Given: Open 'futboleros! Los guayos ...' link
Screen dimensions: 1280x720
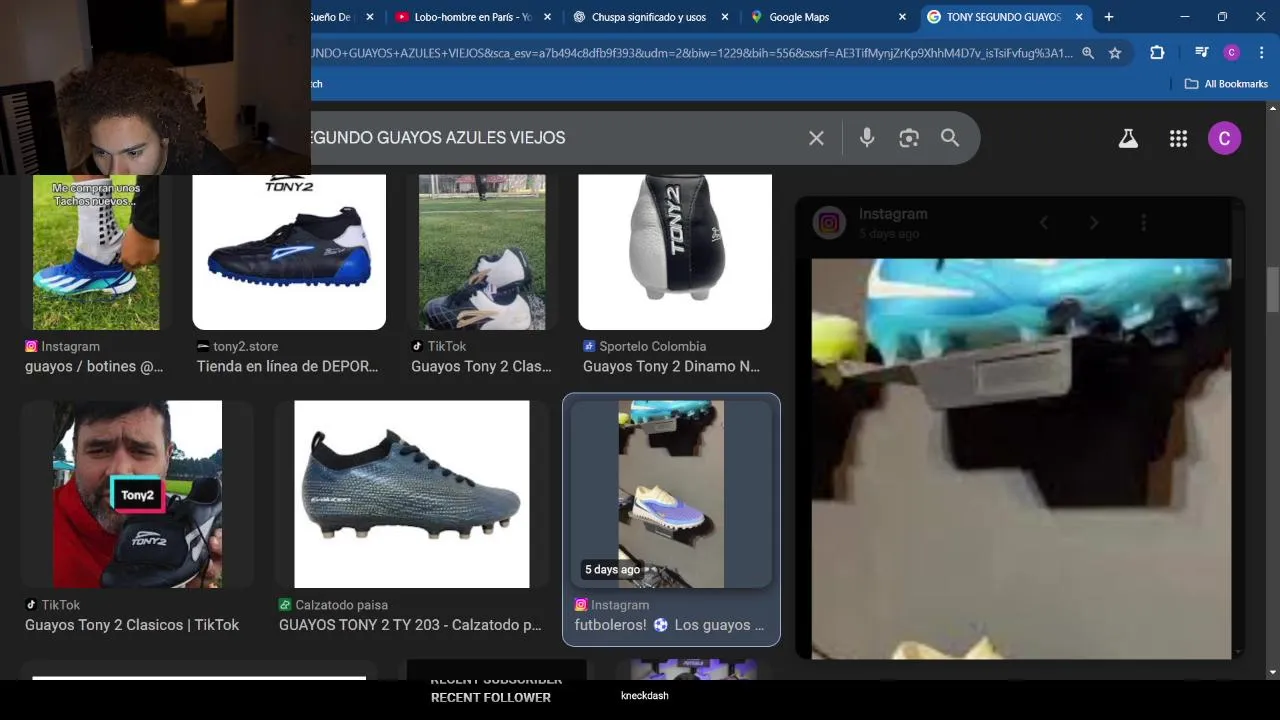Looking at the screenshot, I should [x=669, y=625].
